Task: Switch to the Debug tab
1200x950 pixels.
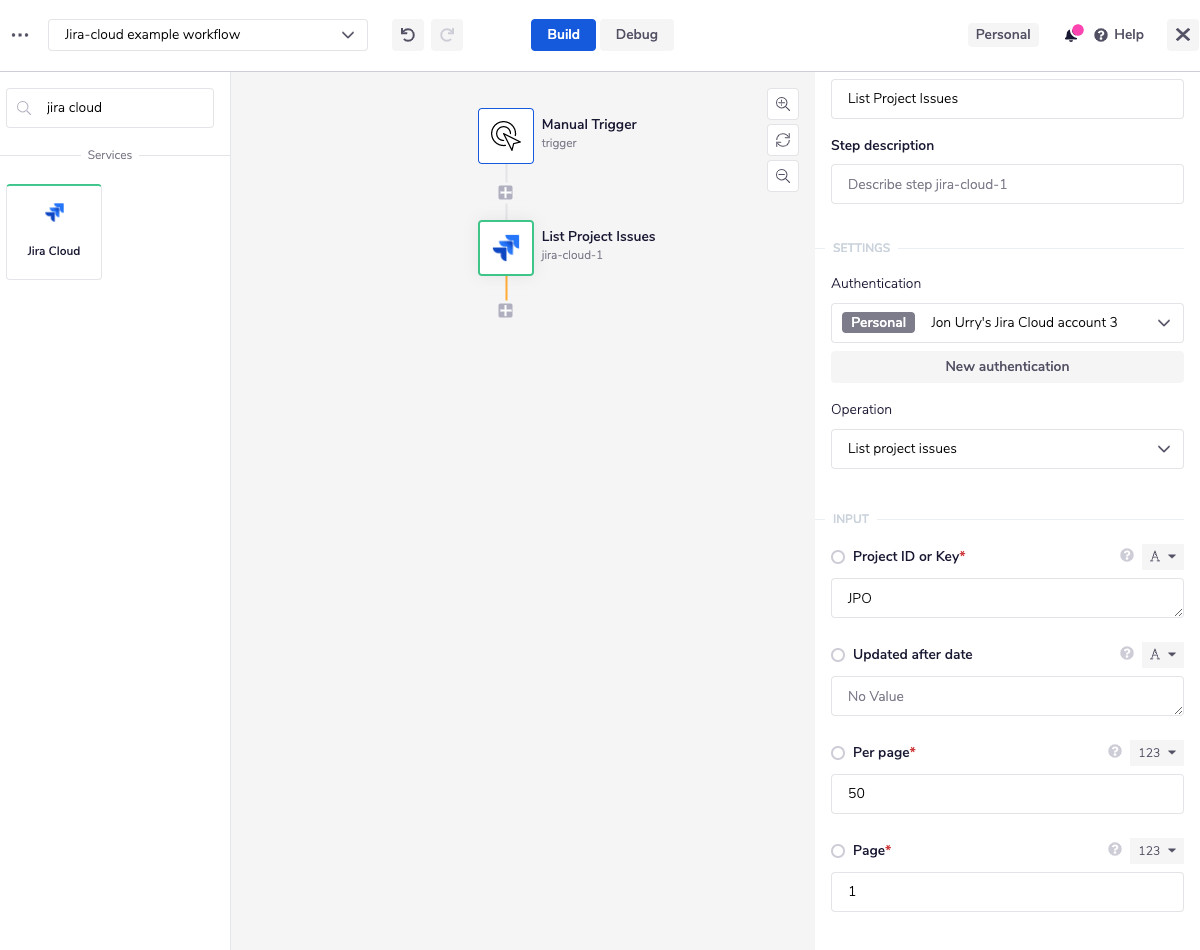Action: [x=636, y=34]
